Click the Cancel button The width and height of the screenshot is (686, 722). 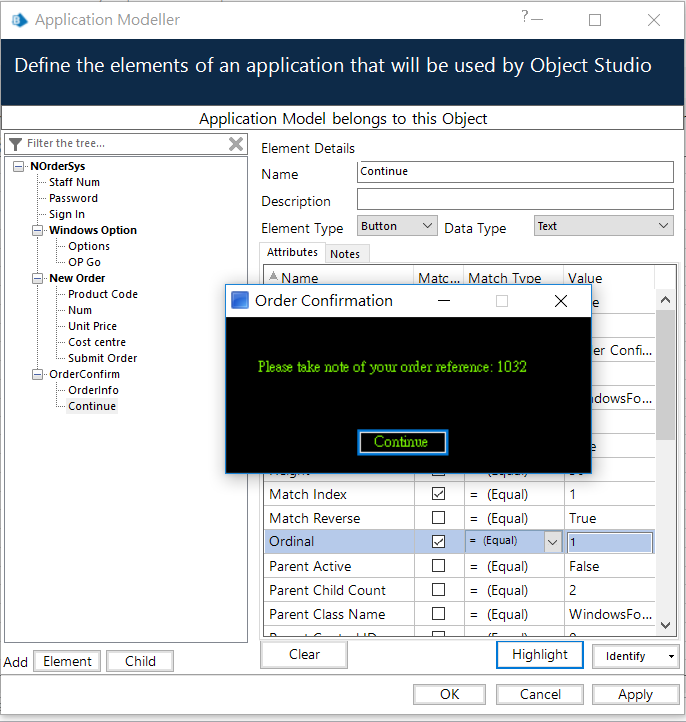(540, 694)
